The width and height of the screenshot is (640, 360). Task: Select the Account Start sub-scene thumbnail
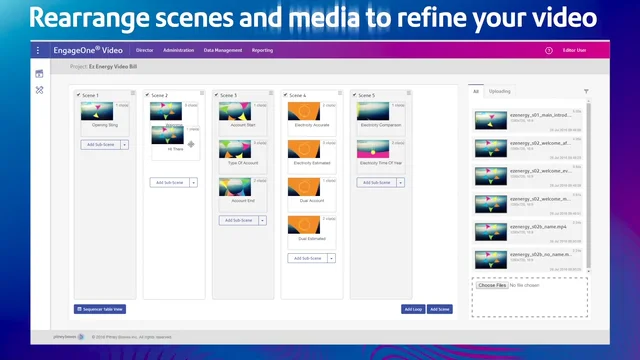pos(235,111)
